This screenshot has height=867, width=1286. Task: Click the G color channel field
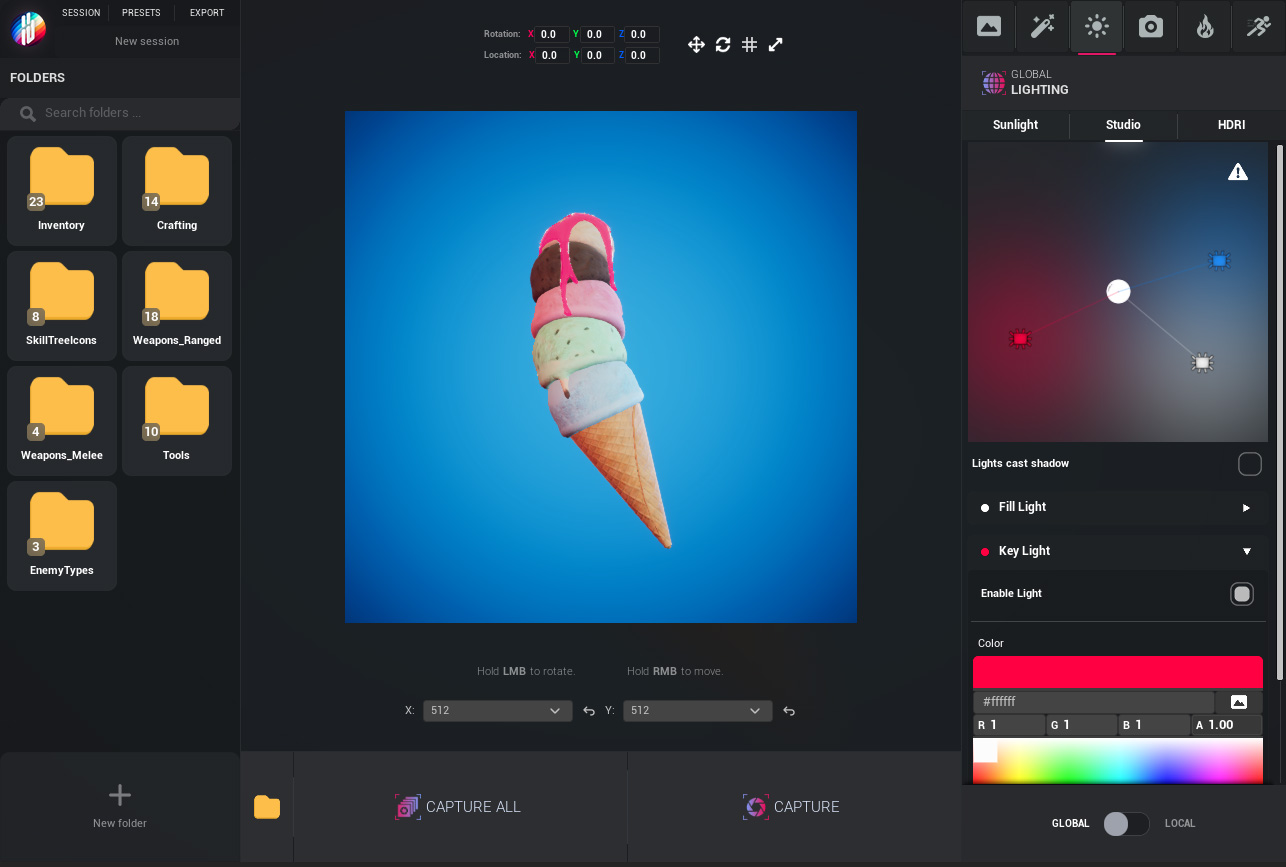[1082, 725]
